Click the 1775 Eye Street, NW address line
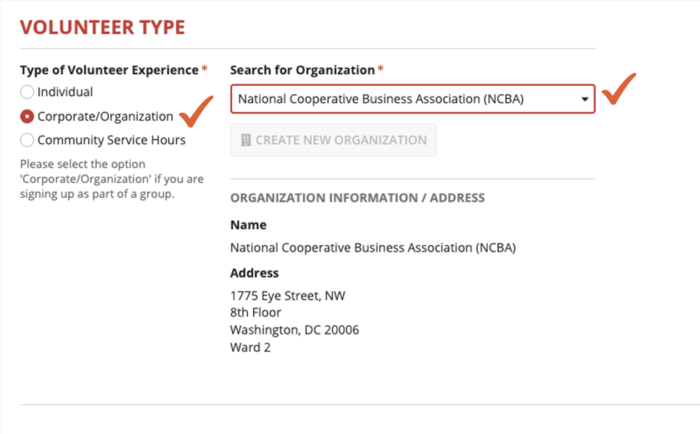700x434 pixels. [287, 296]
